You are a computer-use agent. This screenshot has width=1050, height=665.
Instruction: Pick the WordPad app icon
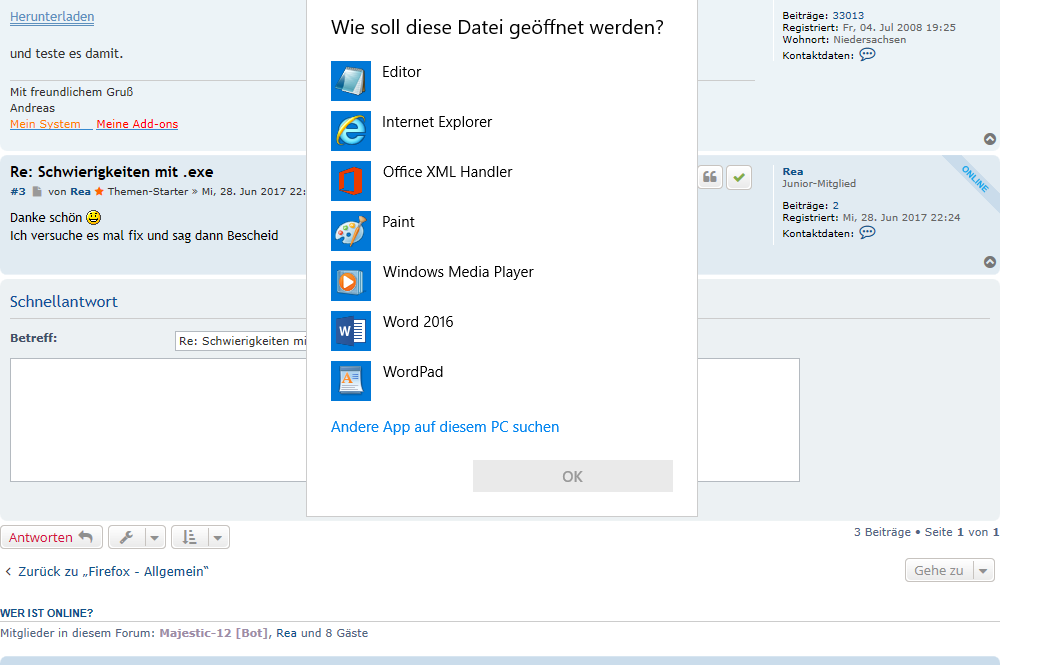350,381
